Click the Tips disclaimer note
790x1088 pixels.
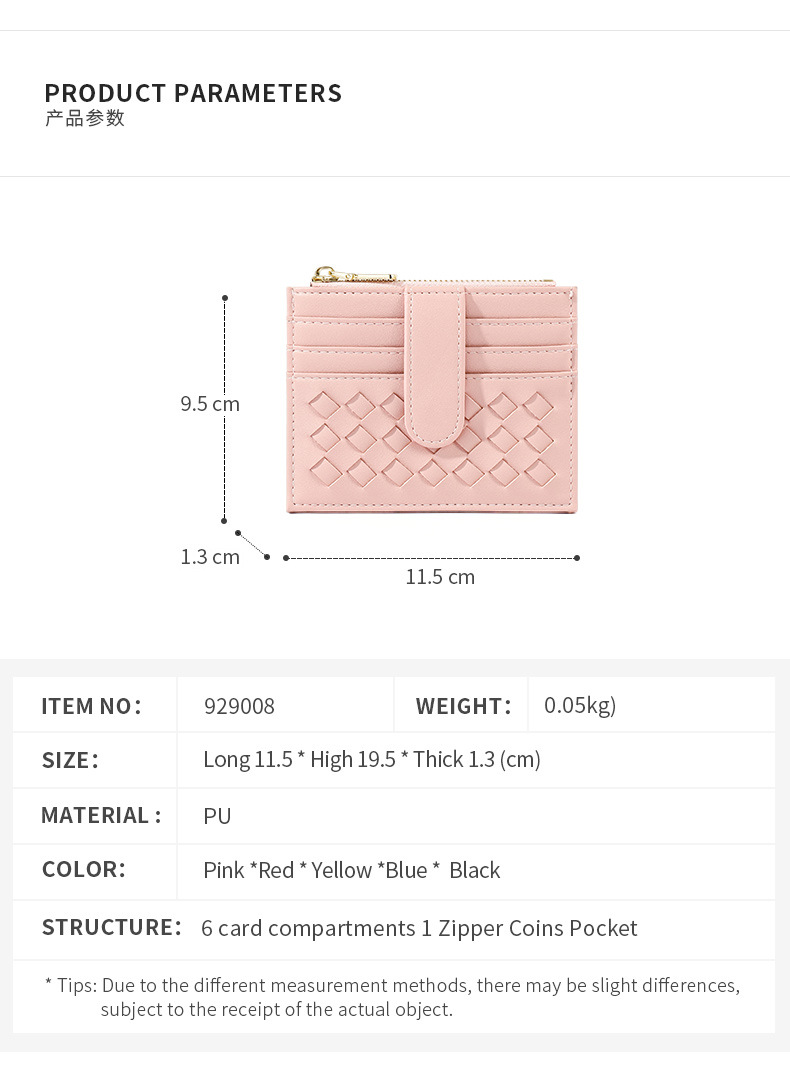393,997
